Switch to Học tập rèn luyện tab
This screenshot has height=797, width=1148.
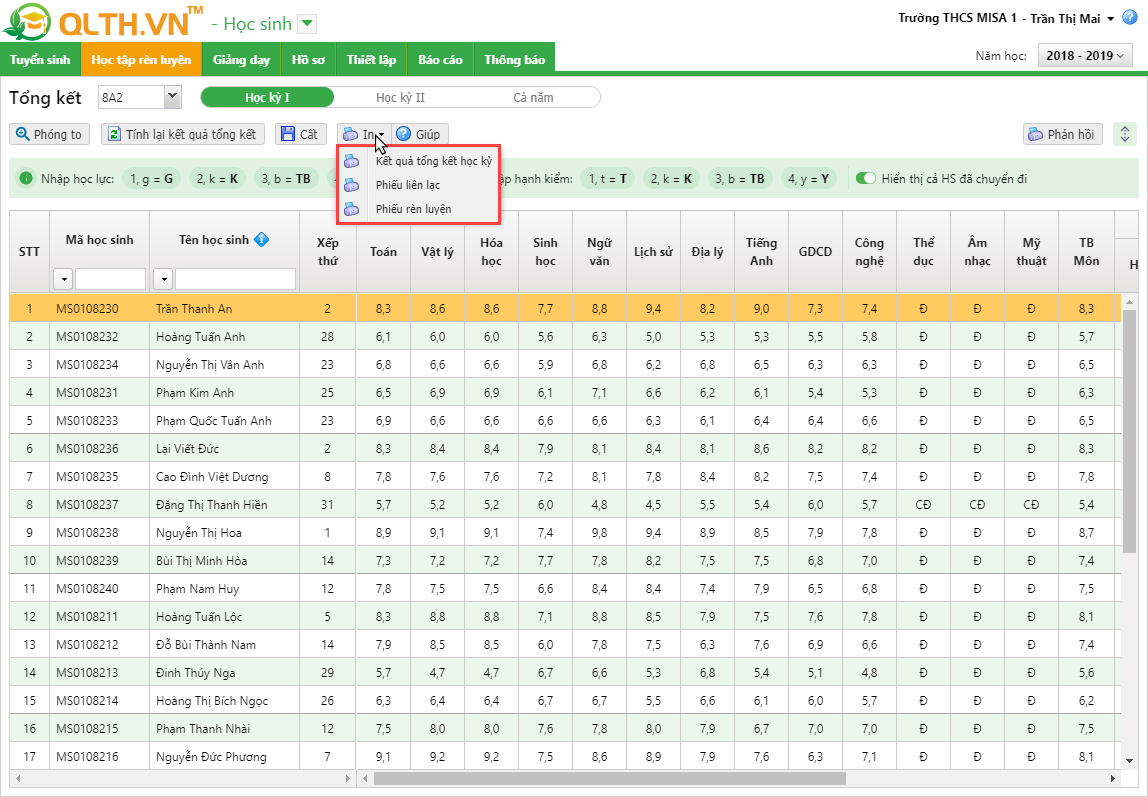(141, 59)
